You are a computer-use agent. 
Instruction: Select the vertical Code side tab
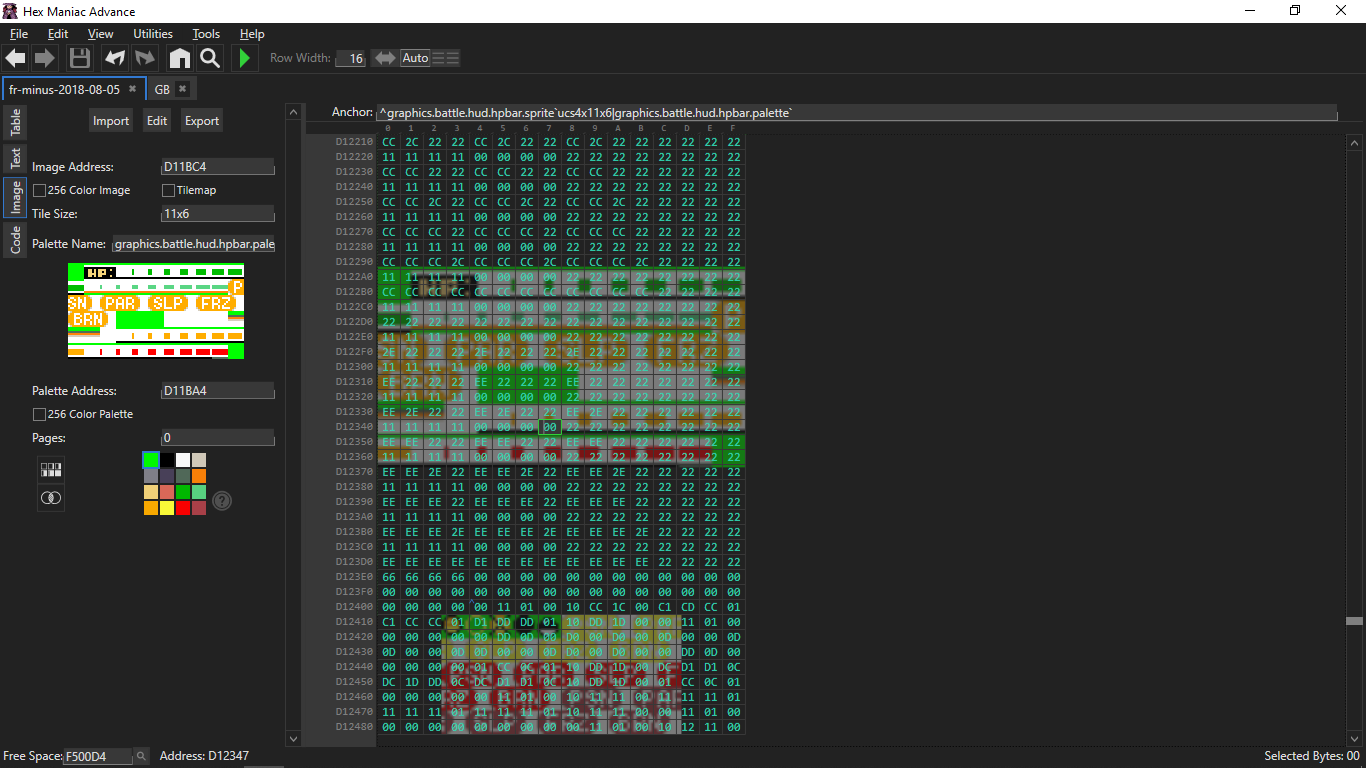coord(15,240)
